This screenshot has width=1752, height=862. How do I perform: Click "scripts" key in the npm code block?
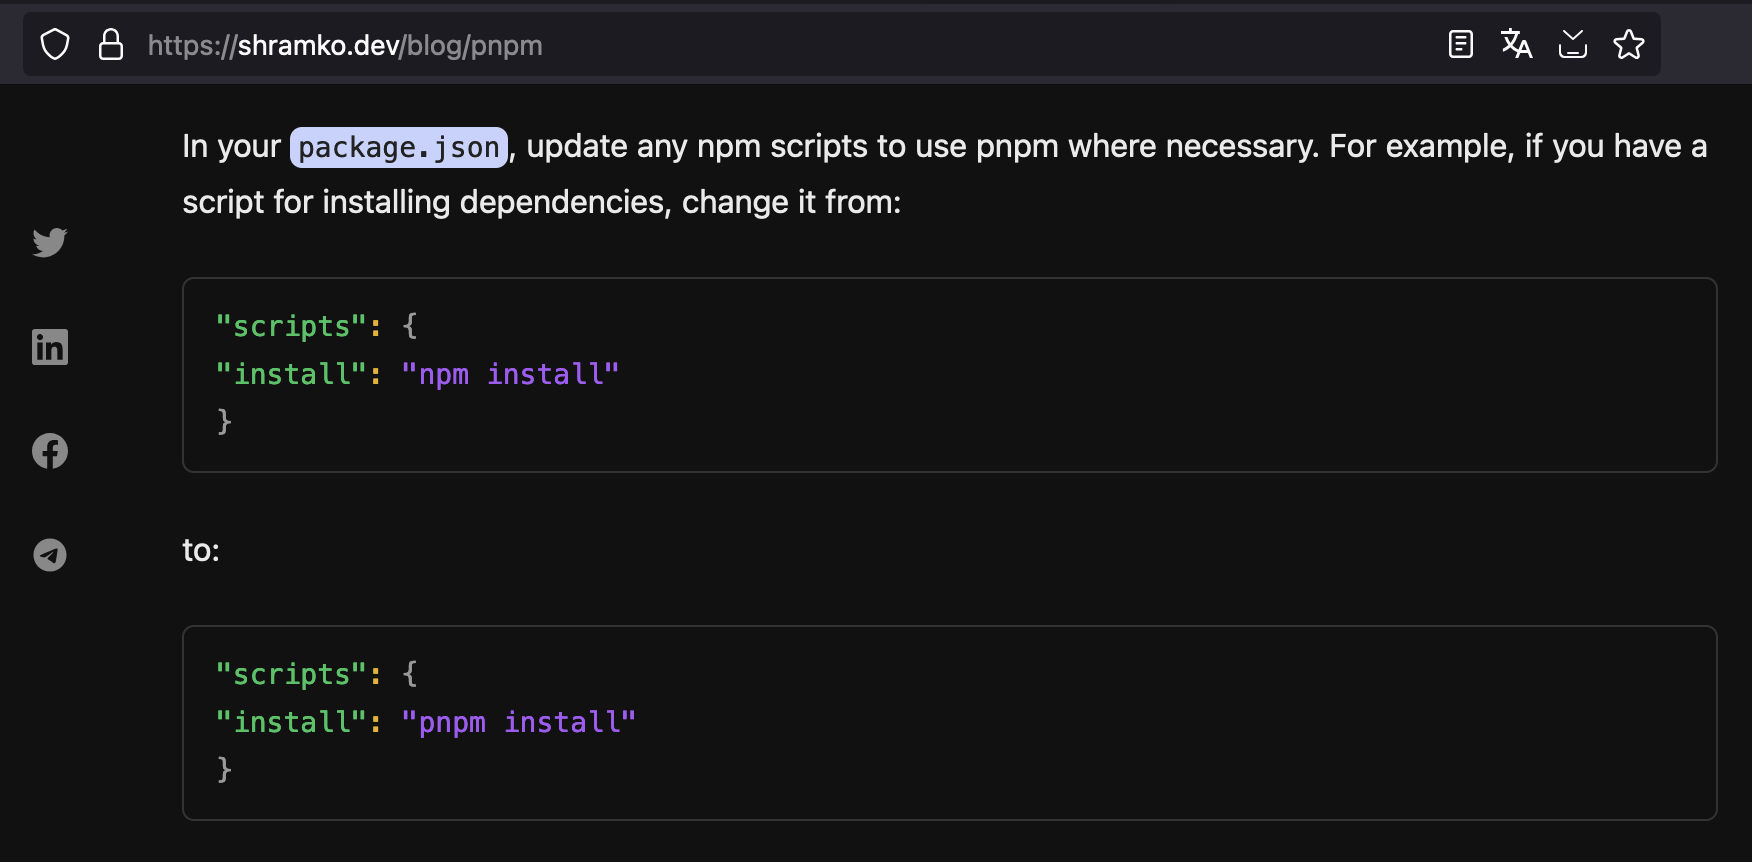click(292, 326)
